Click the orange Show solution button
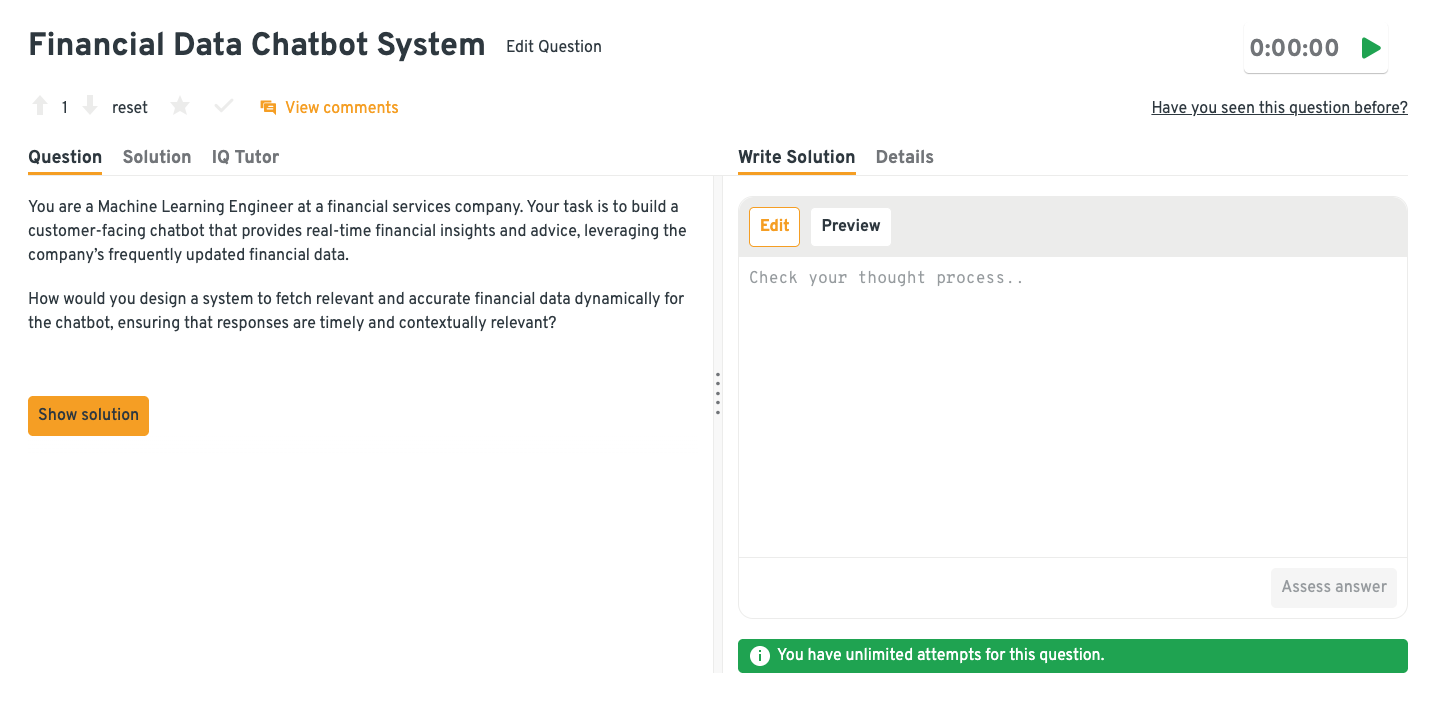The height and width of the screenshot is (714, 1437). (88, 415)
